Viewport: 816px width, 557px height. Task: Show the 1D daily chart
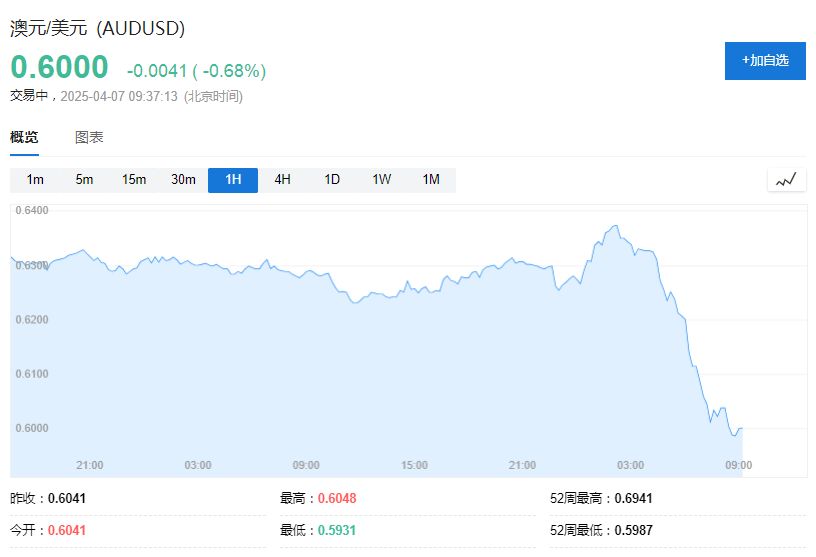coord(332,180)
